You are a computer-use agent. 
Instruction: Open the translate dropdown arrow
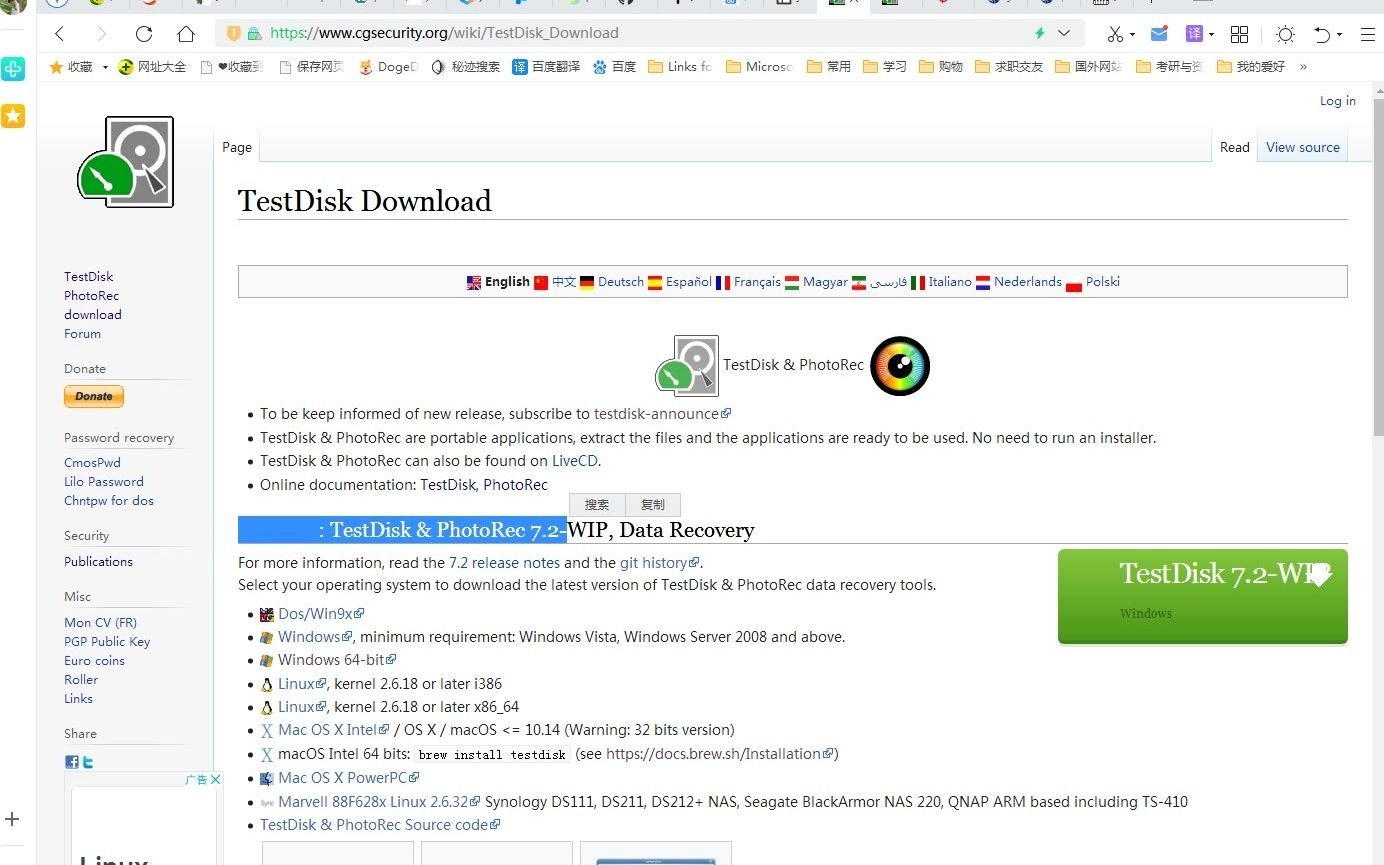1211,35
